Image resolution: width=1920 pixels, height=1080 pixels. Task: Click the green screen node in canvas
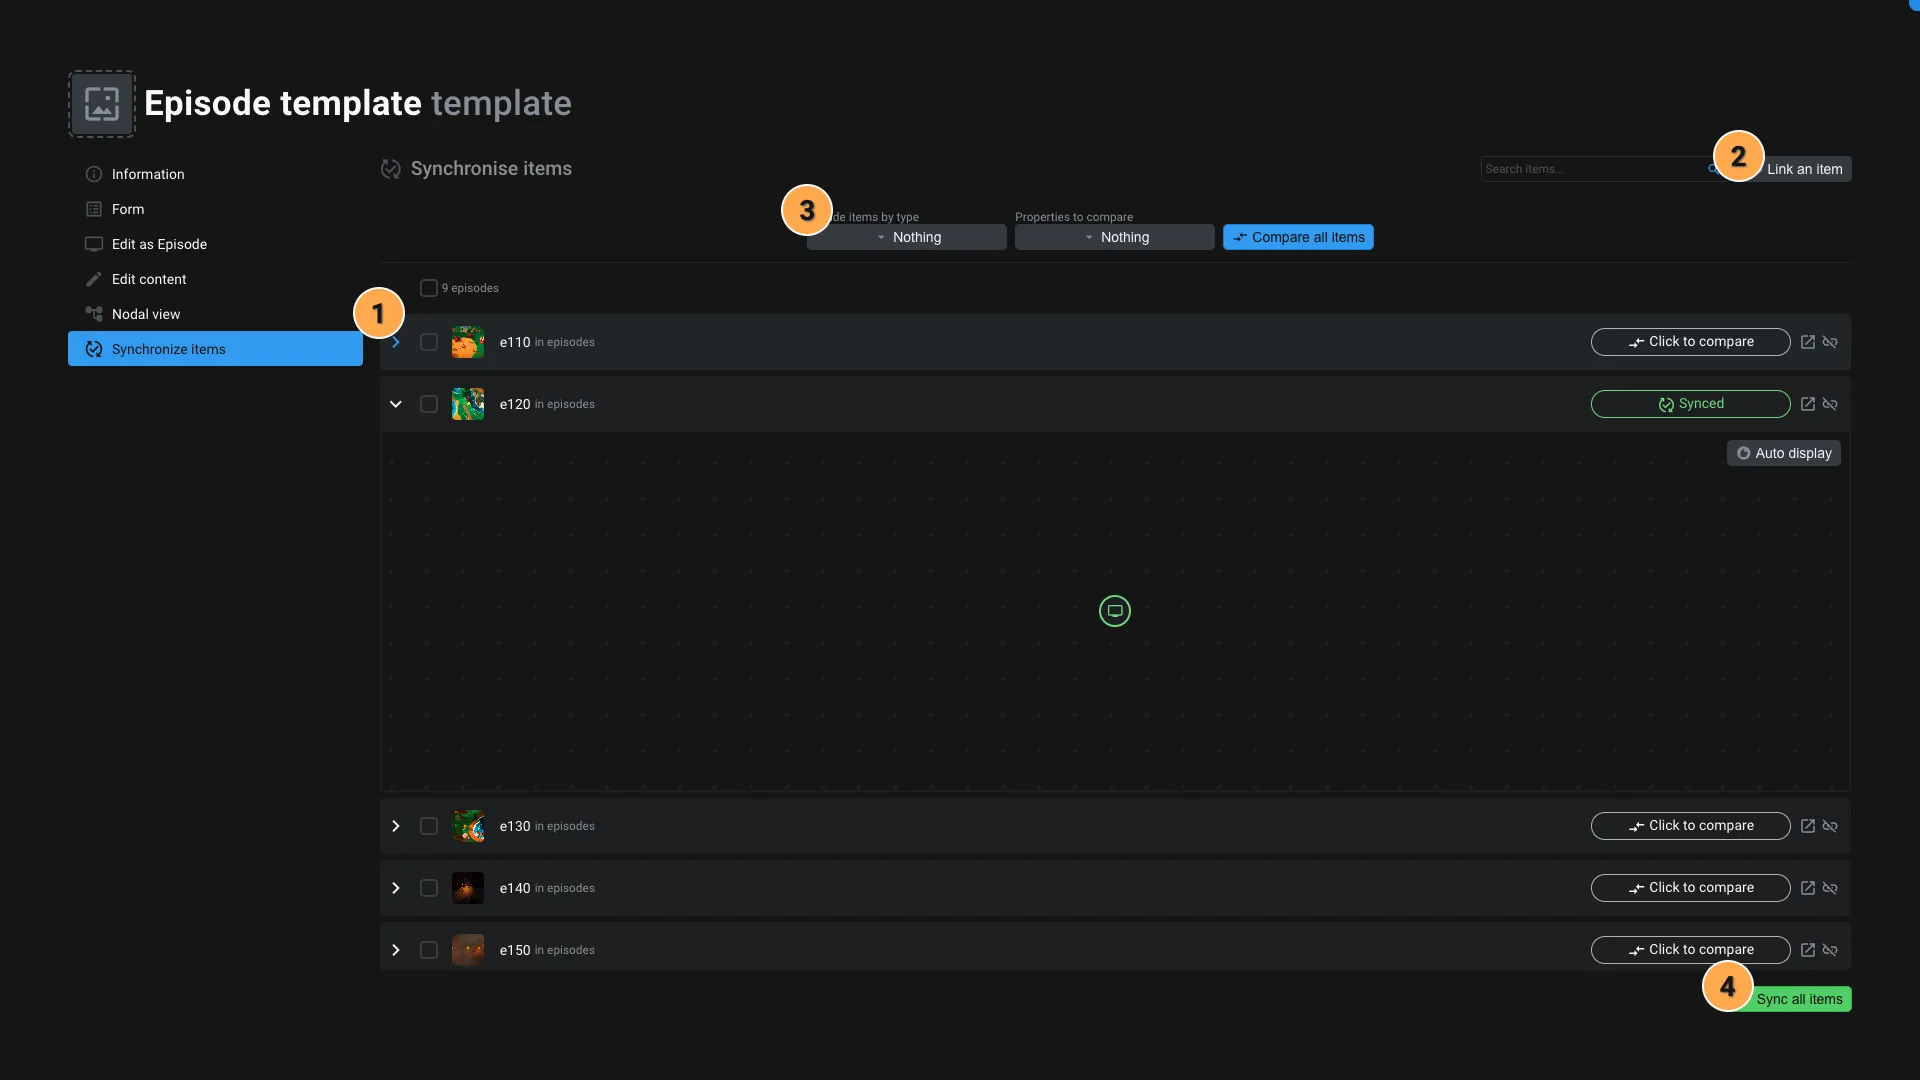coord(1115,611)
